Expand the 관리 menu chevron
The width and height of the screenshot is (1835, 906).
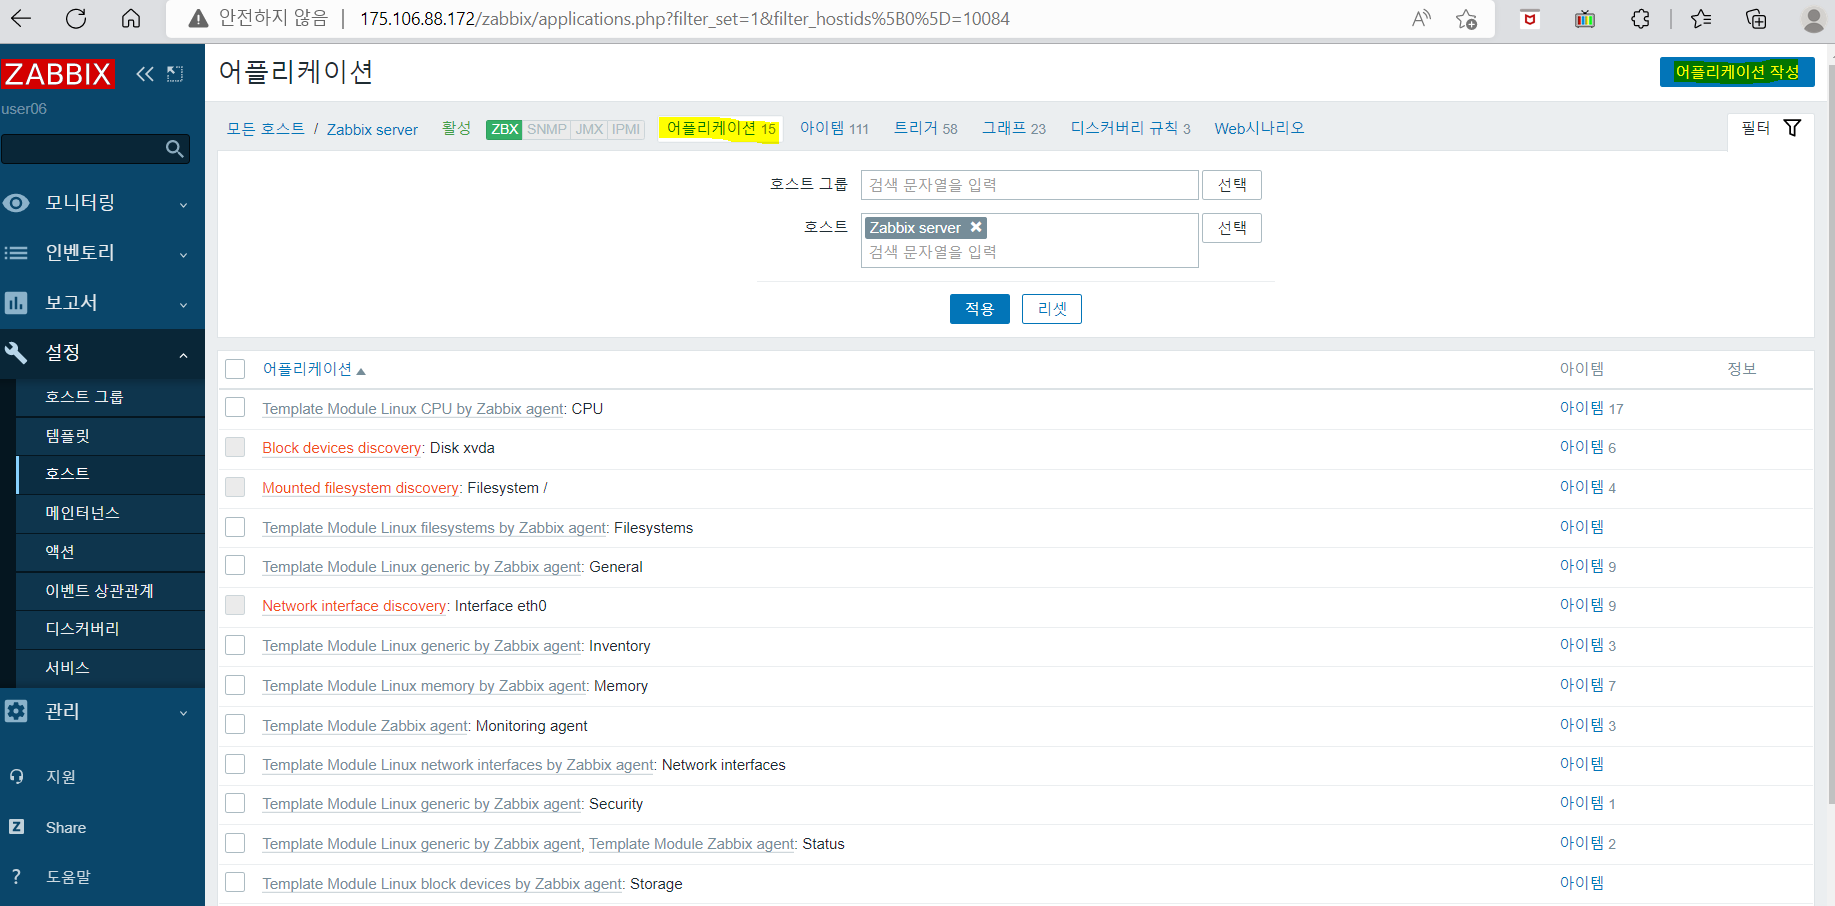pos(183,713)
